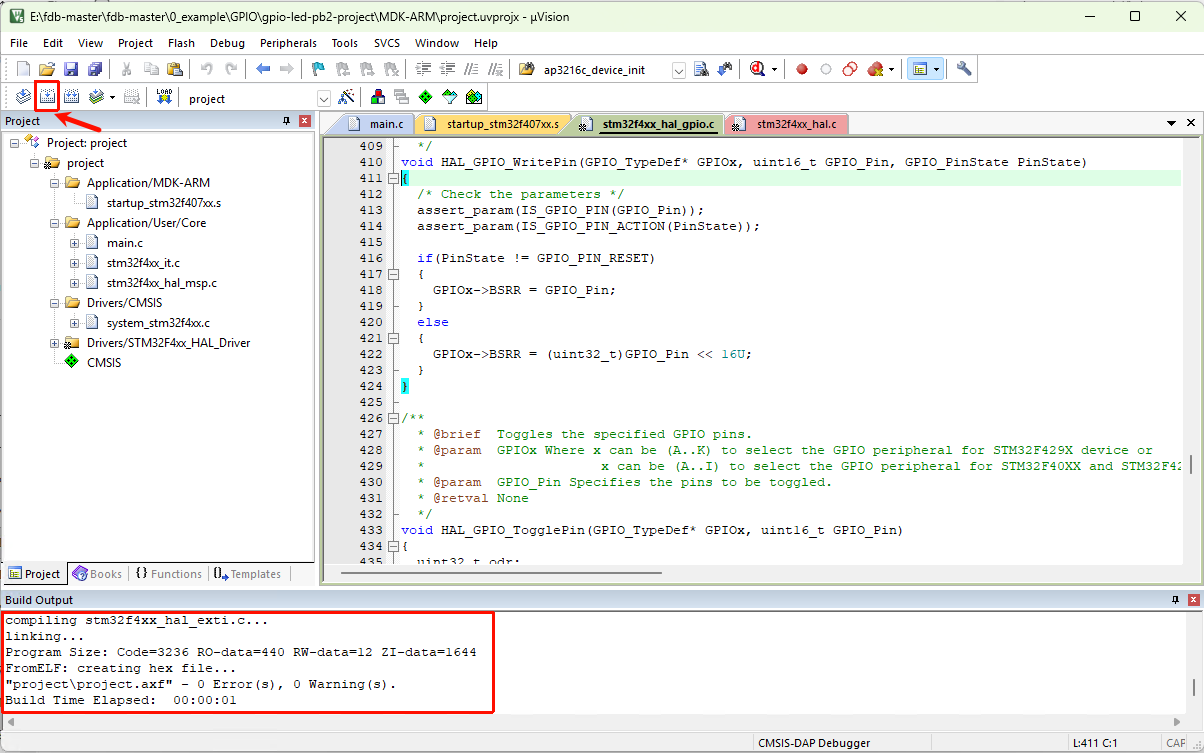The width and height of the screenshot is (1204, 753).
Task: Click the Rebuild all target files icon
Action: pyautogui.click(x=71, y=97)
